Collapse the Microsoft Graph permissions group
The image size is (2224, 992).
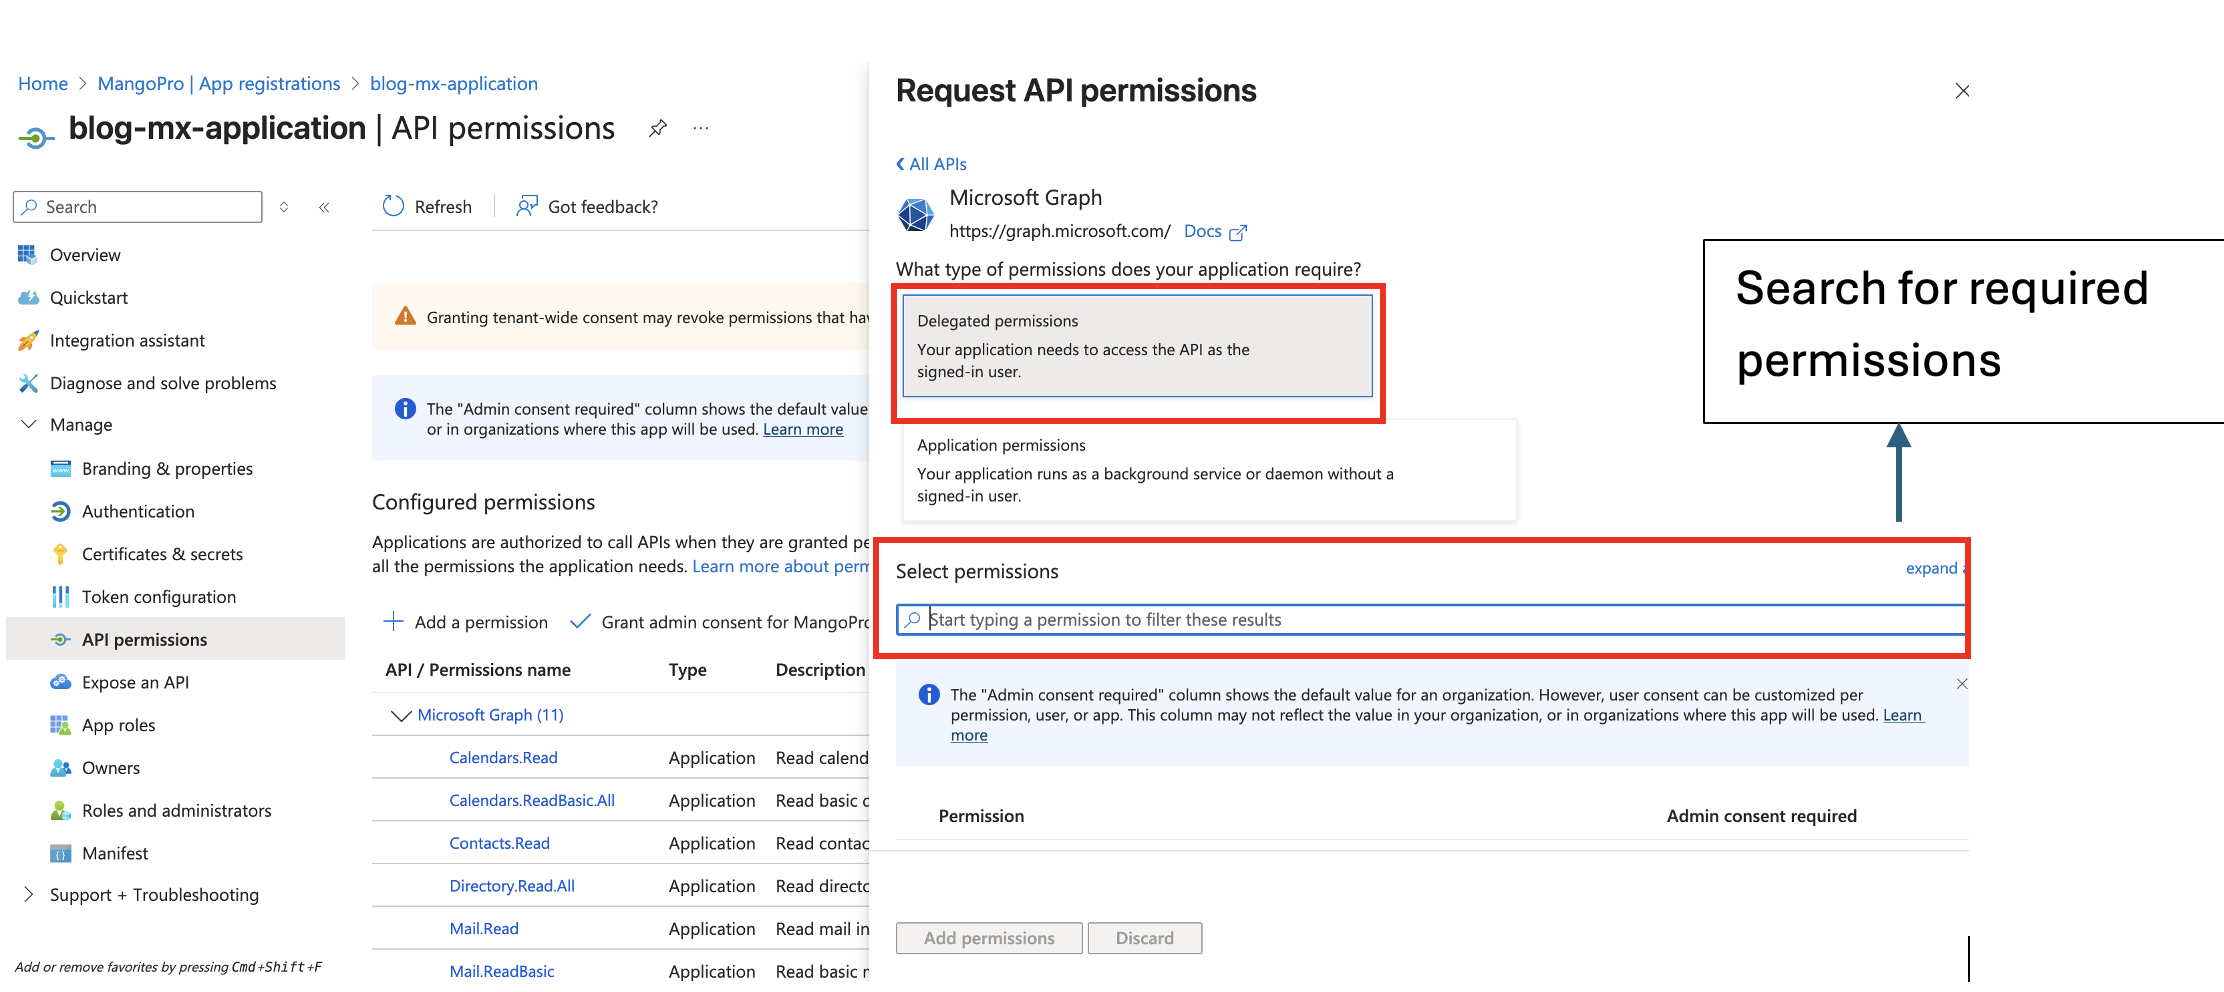pos(399,714)
